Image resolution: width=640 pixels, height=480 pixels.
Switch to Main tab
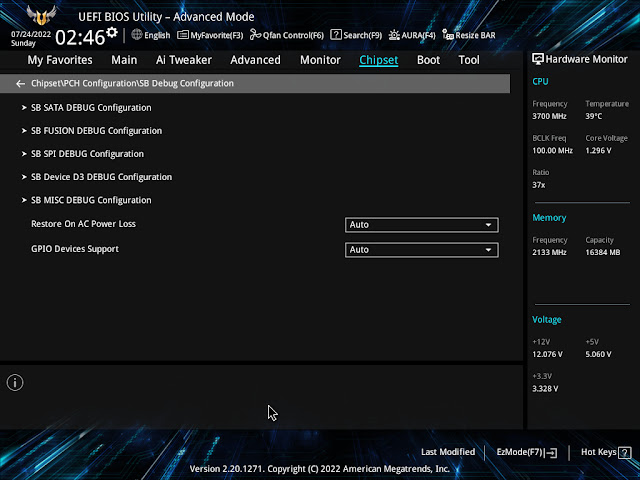(124, 60)
